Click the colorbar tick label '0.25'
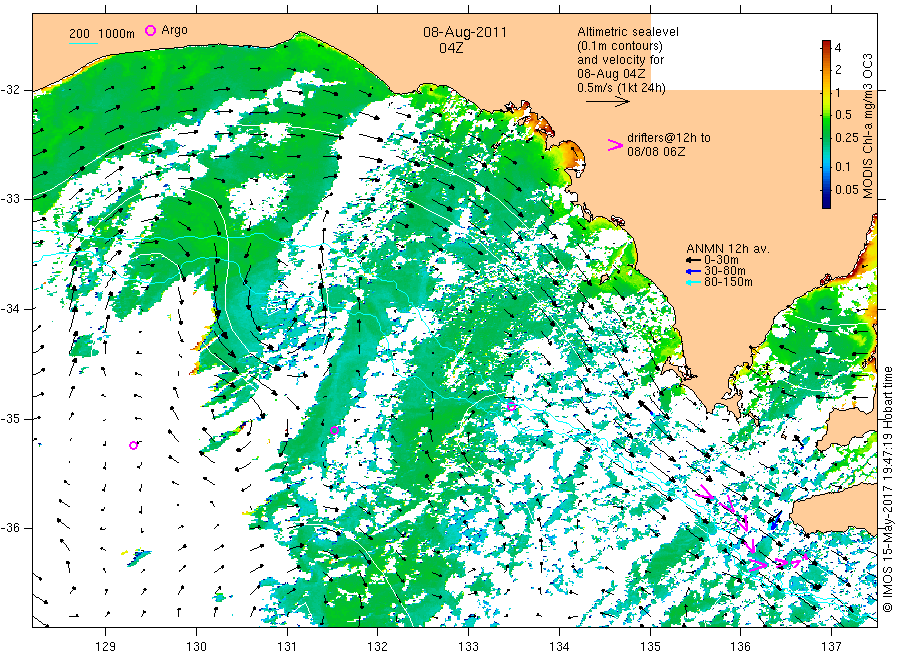This screenshot has width=900, height=660. coord(847,138)
